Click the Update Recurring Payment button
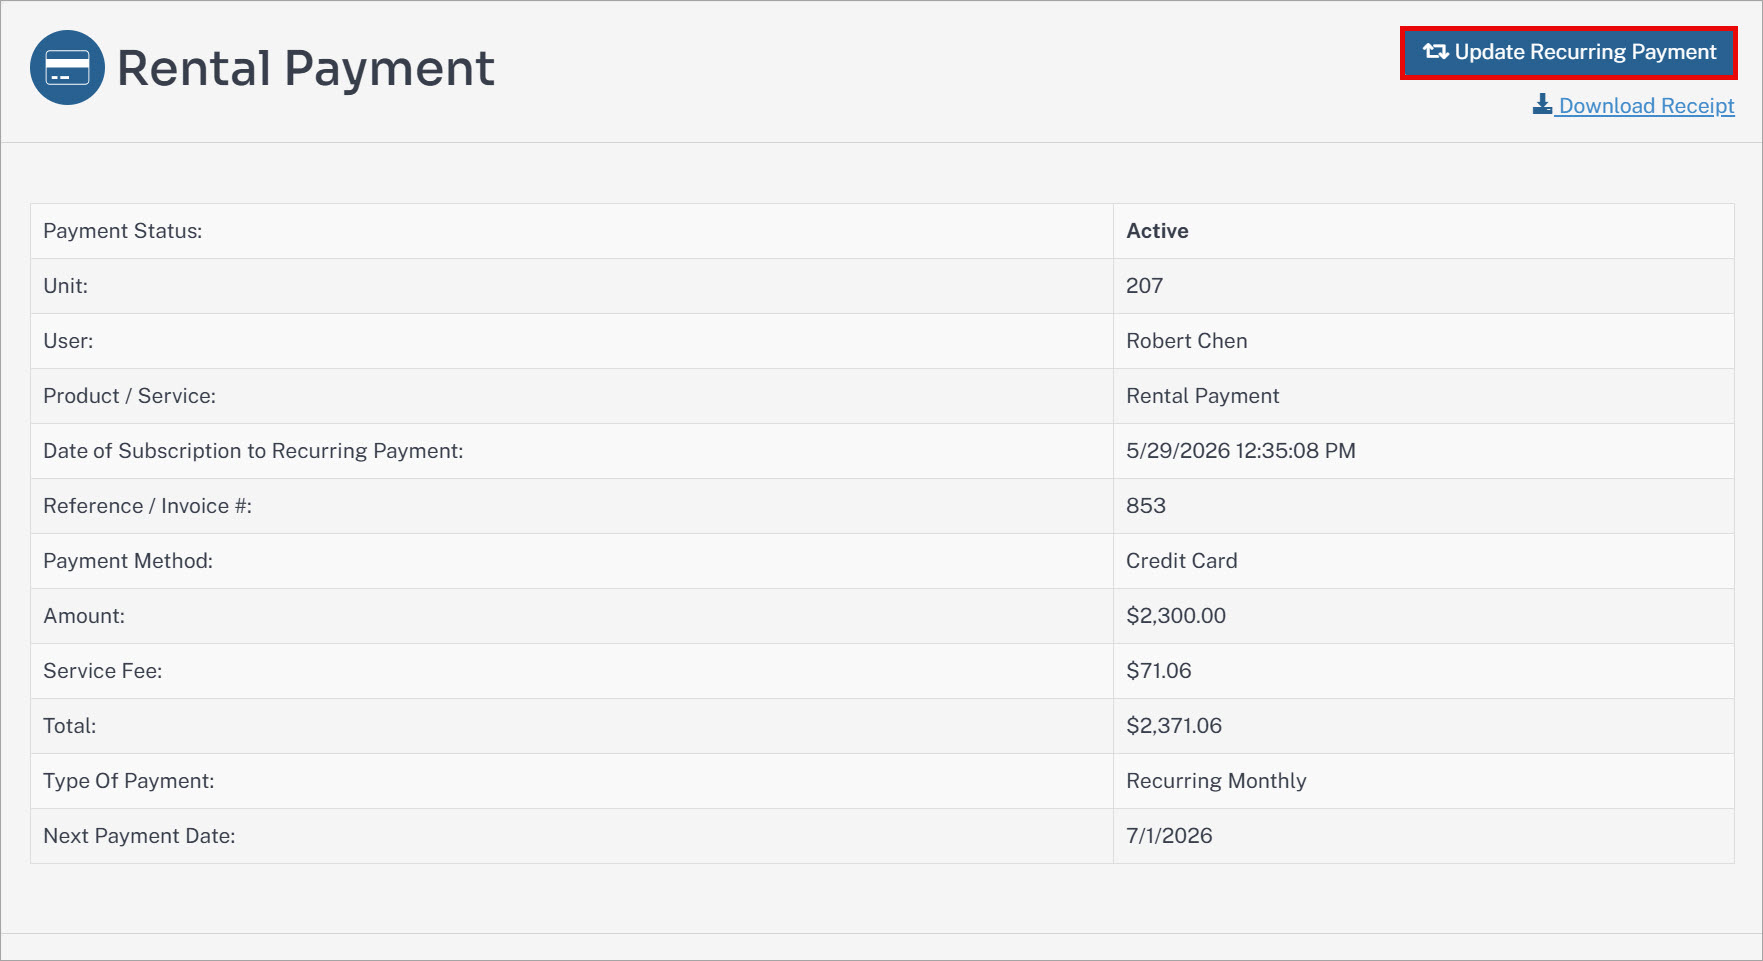 1568,52
